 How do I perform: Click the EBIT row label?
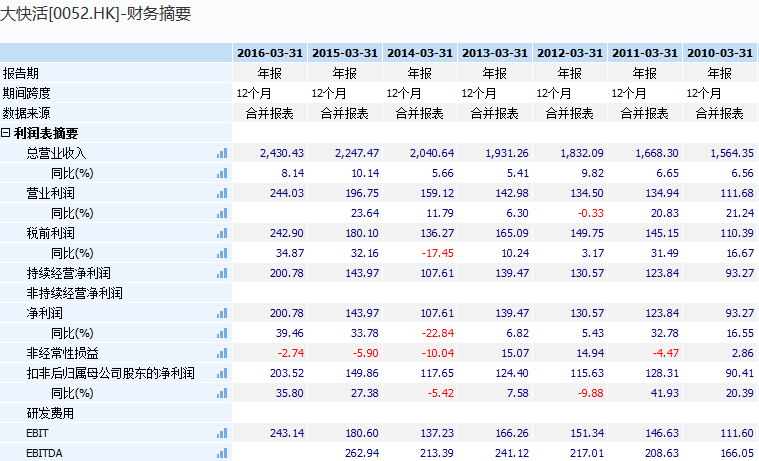(37, 433)
